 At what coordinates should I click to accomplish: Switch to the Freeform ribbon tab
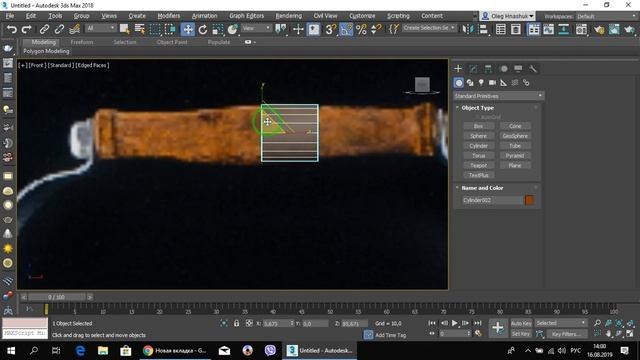82,42
